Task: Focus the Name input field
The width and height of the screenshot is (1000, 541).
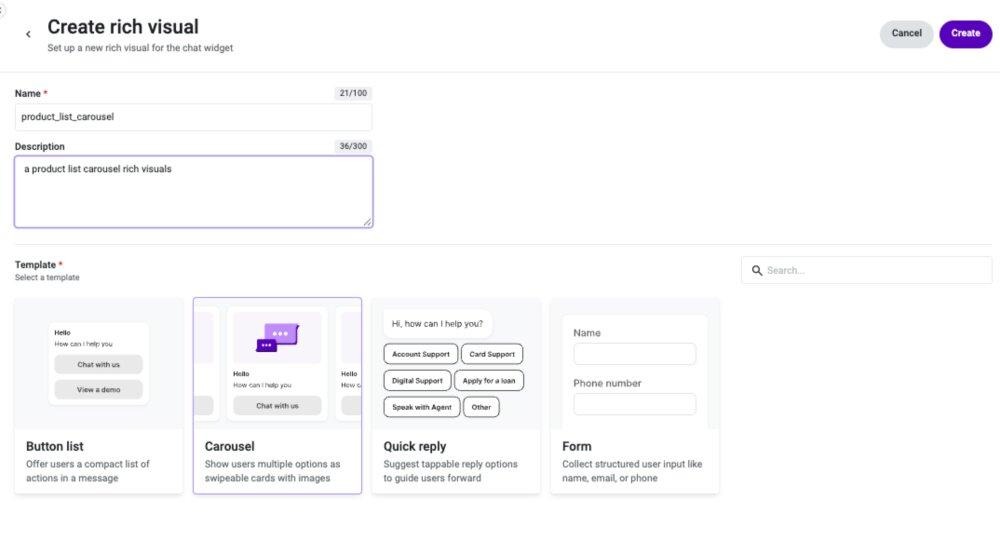Action: coord(193,117)
